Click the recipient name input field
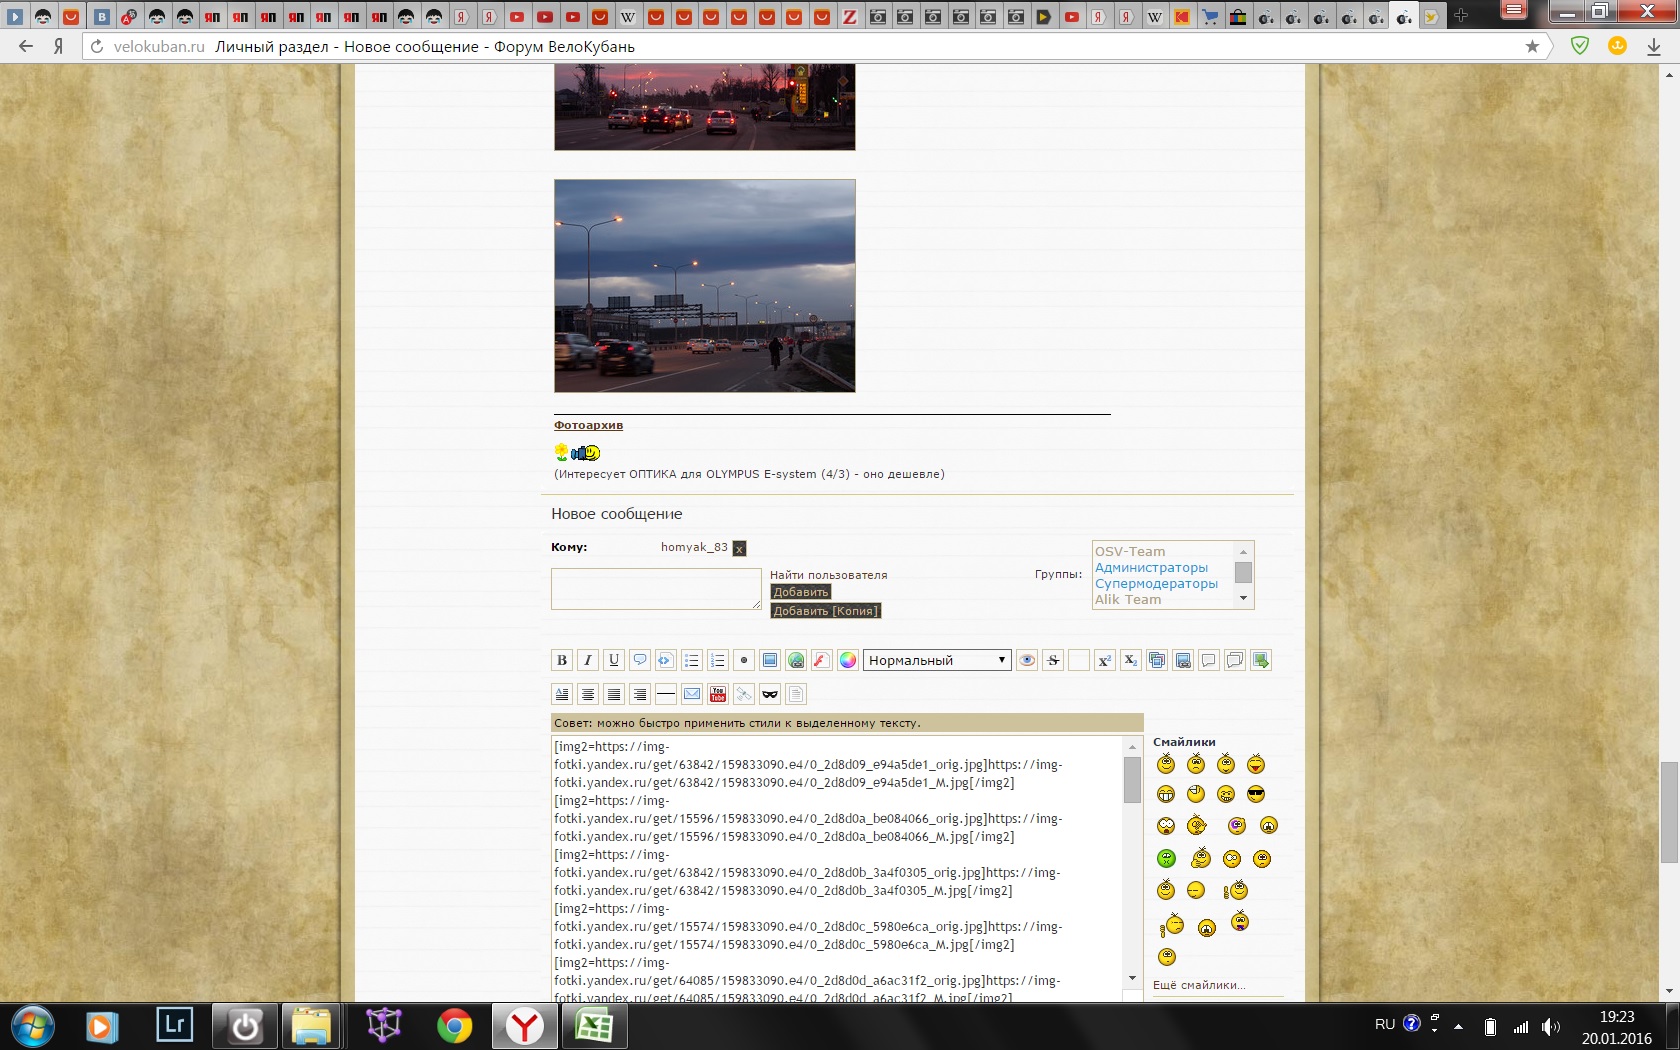Image resolution: width=1680 pixels, height=1050 pixels. (x=655, y=588)
